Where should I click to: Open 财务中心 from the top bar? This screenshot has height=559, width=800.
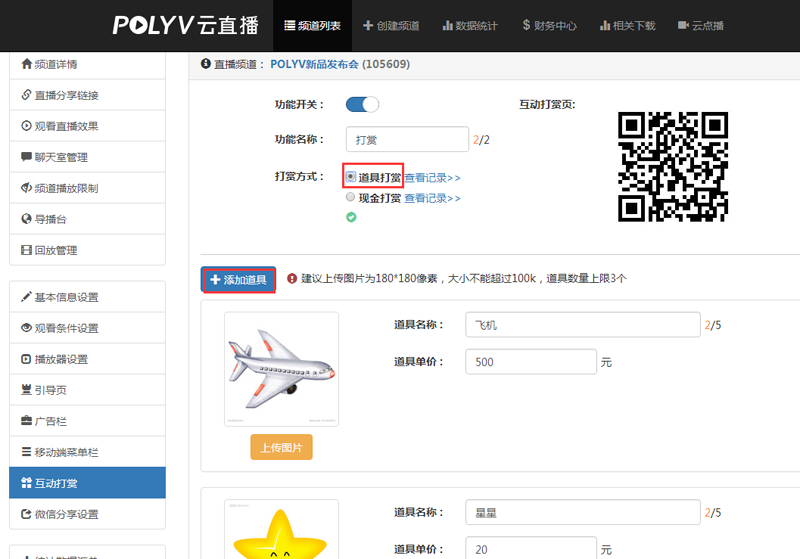(x=549, y=26)
